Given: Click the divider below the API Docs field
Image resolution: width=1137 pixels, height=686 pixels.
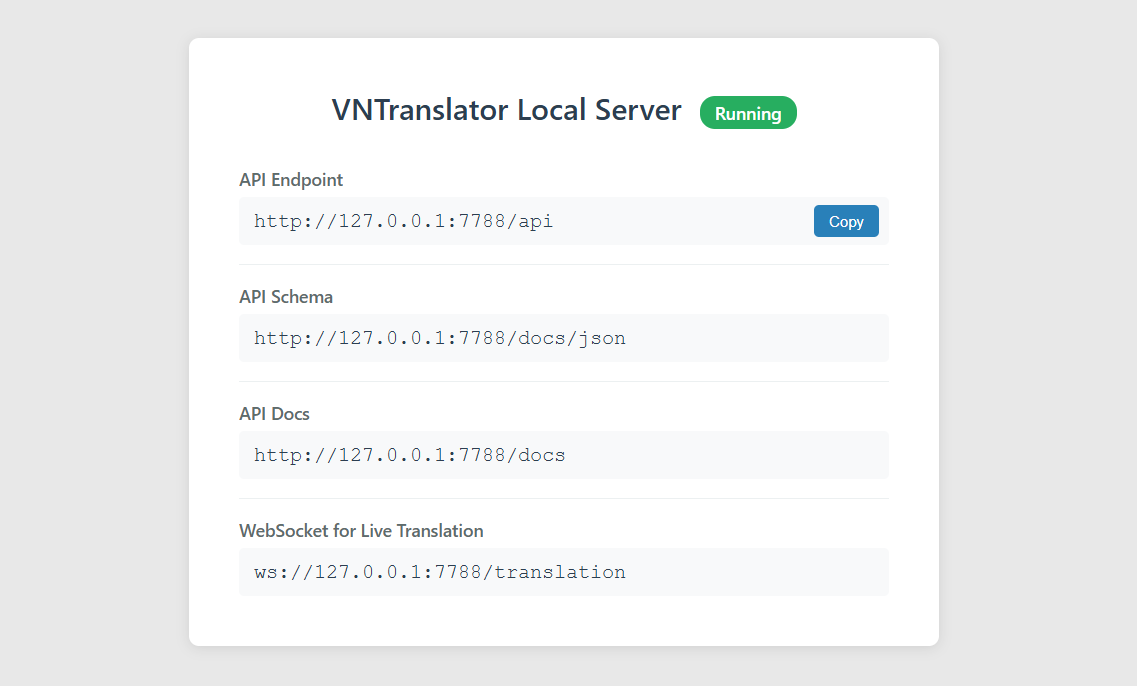Looking at the screenshot, I should [x=563, y=498].
